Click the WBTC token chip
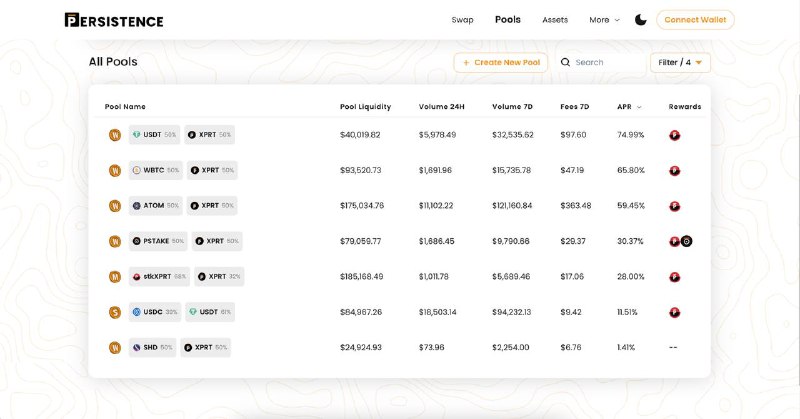The width and height of the screenshot is (800, 419). tap(156, 170)
